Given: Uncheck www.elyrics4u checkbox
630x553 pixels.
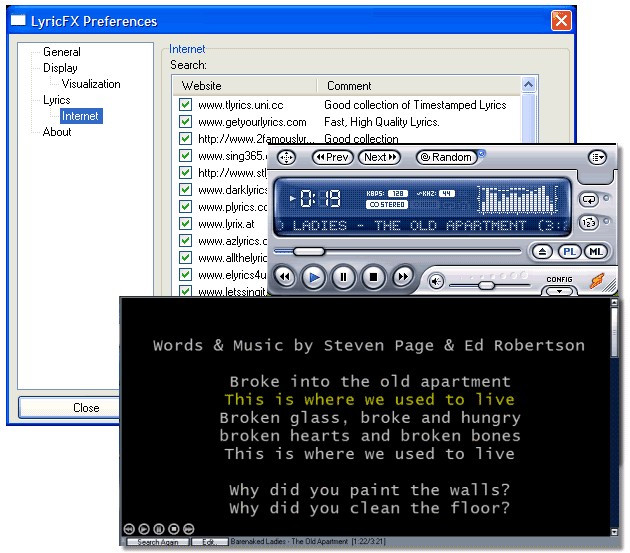Looking at the screenshot, I should pyautogui.click(x=185, y=274).
